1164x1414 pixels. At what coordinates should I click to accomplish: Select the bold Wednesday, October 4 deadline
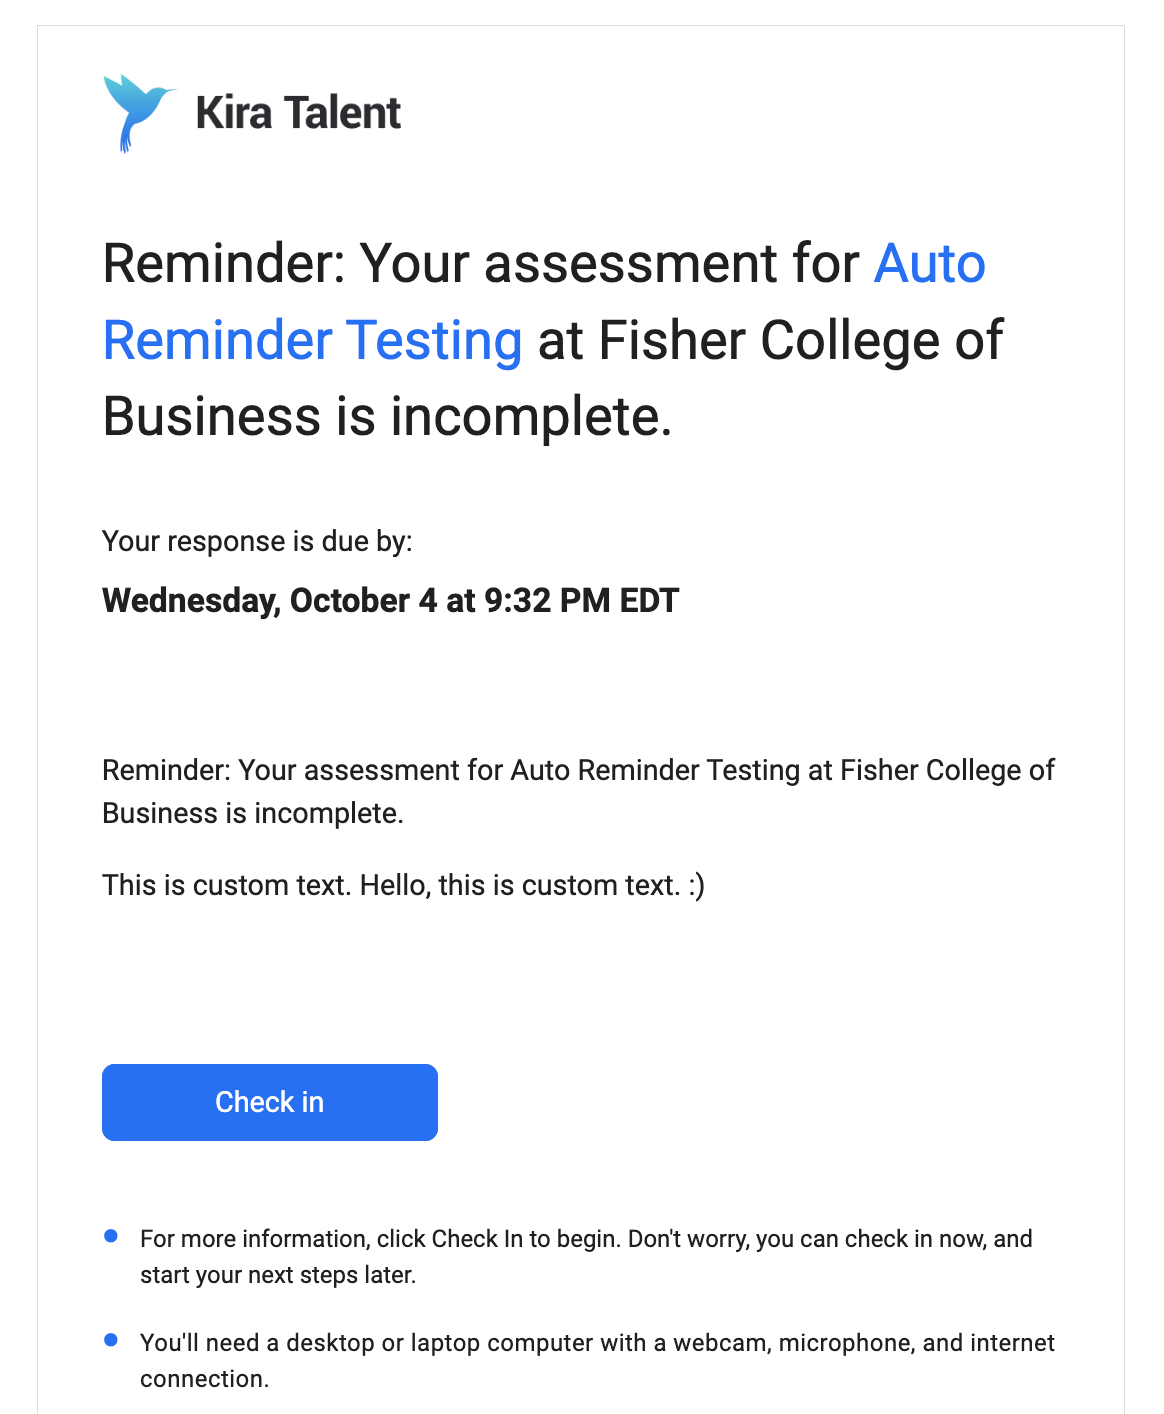click(391, 600)
